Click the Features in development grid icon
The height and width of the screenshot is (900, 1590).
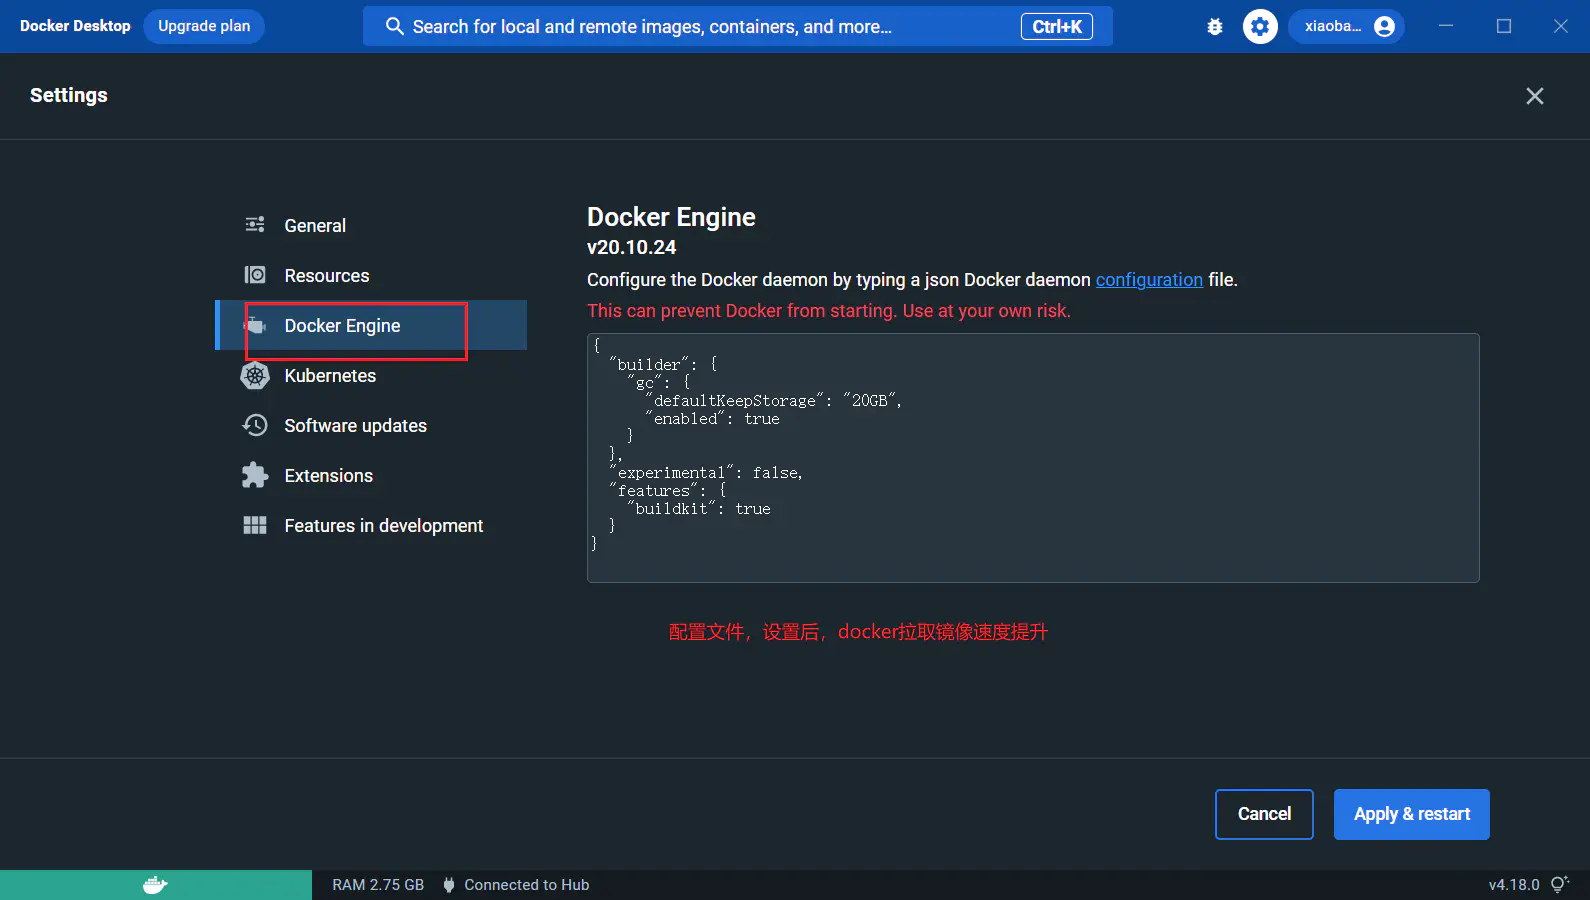tap(255, 525)
